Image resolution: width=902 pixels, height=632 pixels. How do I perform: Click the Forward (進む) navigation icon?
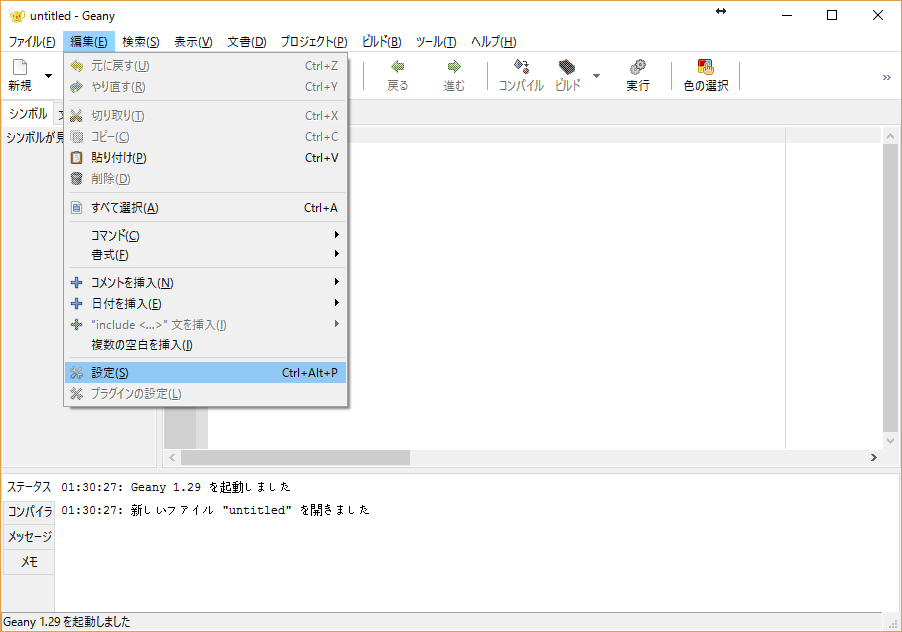coord(454,67)
